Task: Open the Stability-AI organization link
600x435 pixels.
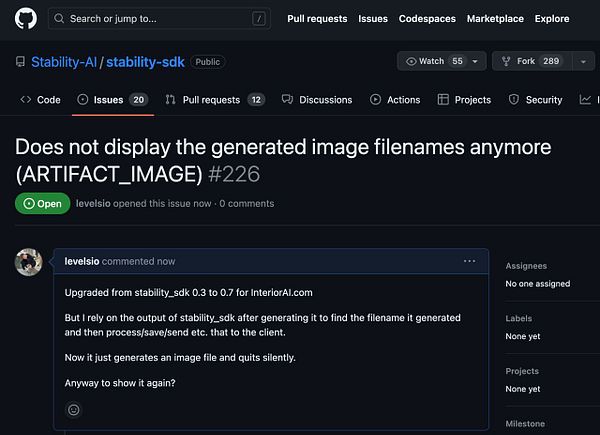Action: (x=64, y=62)
